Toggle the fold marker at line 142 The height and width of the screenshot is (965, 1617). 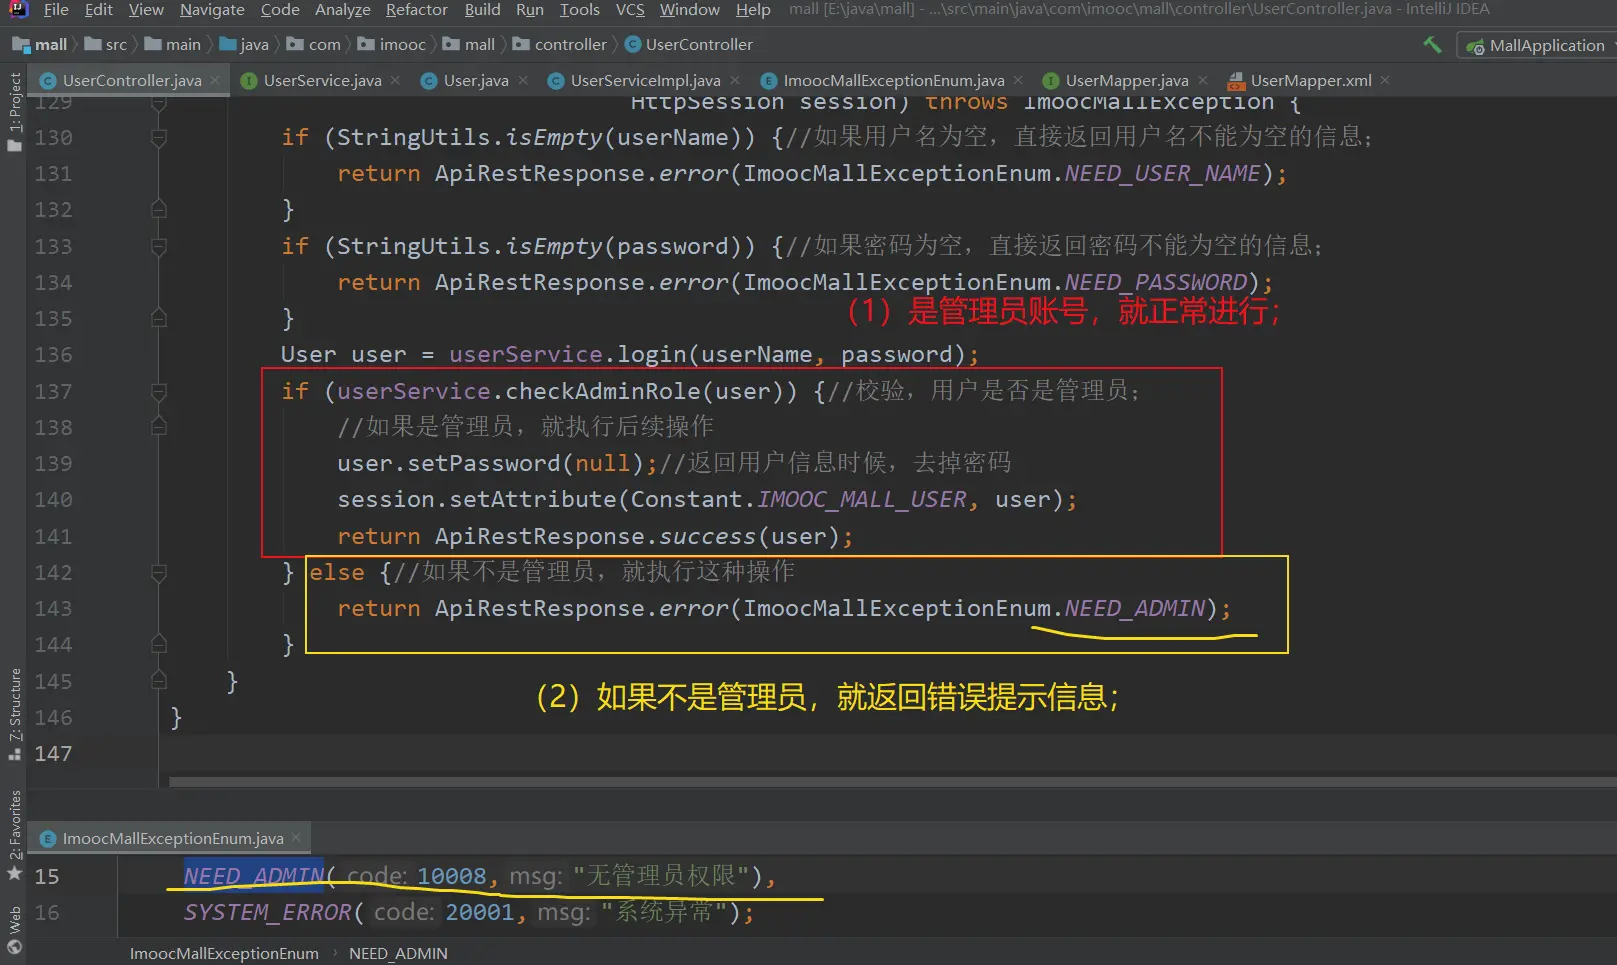click(x=158, y=572)
